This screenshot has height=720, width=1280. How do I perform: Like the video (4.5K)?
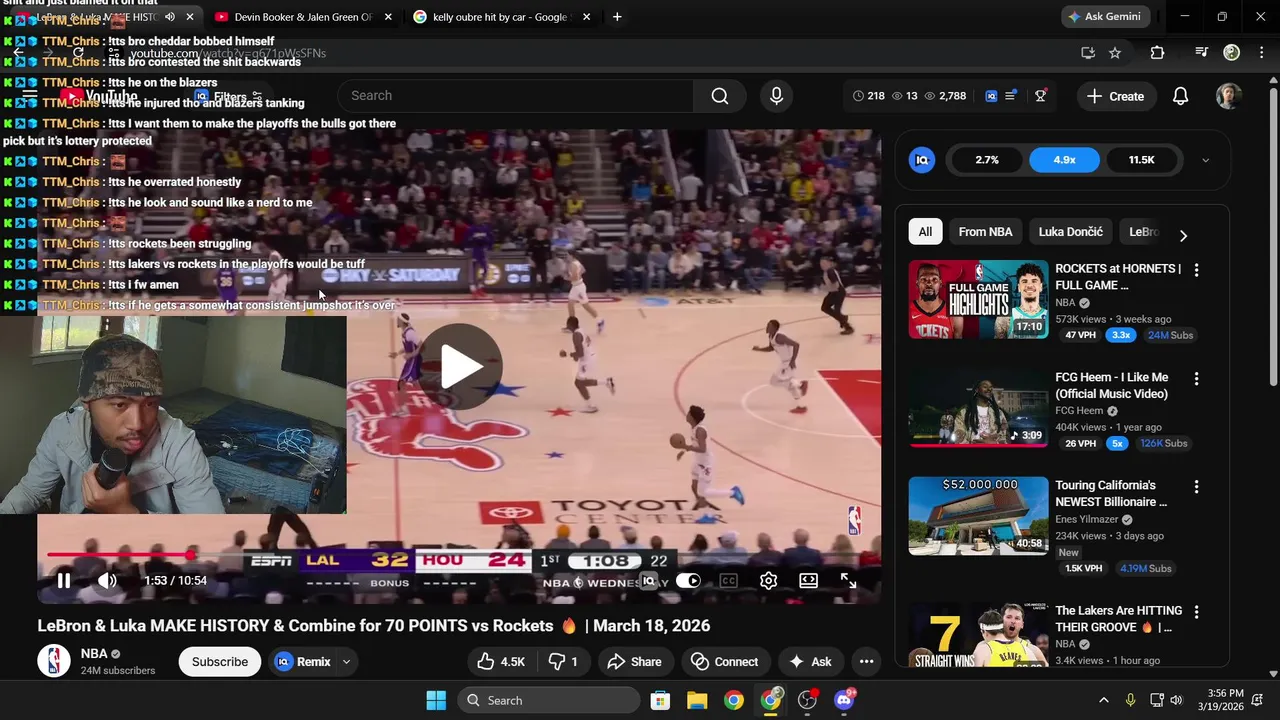point(502,661)
